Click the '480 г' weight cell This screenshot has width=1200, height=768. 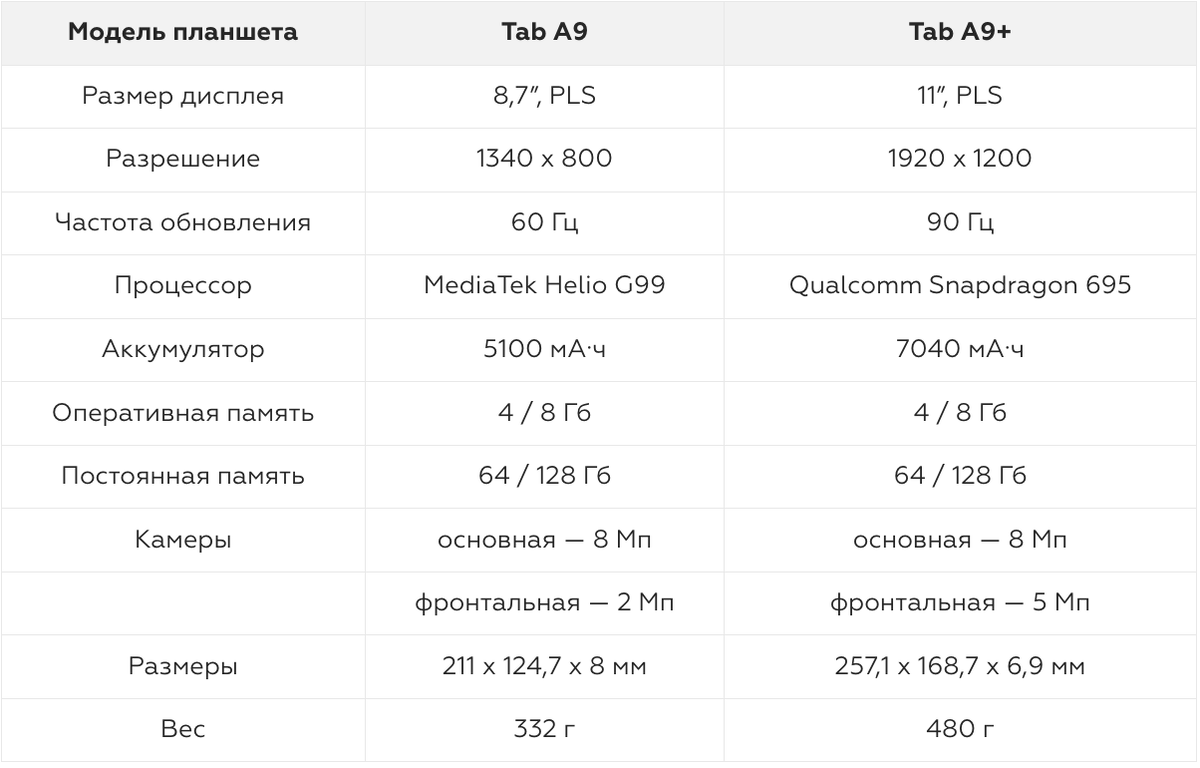(x=960, y=729)
